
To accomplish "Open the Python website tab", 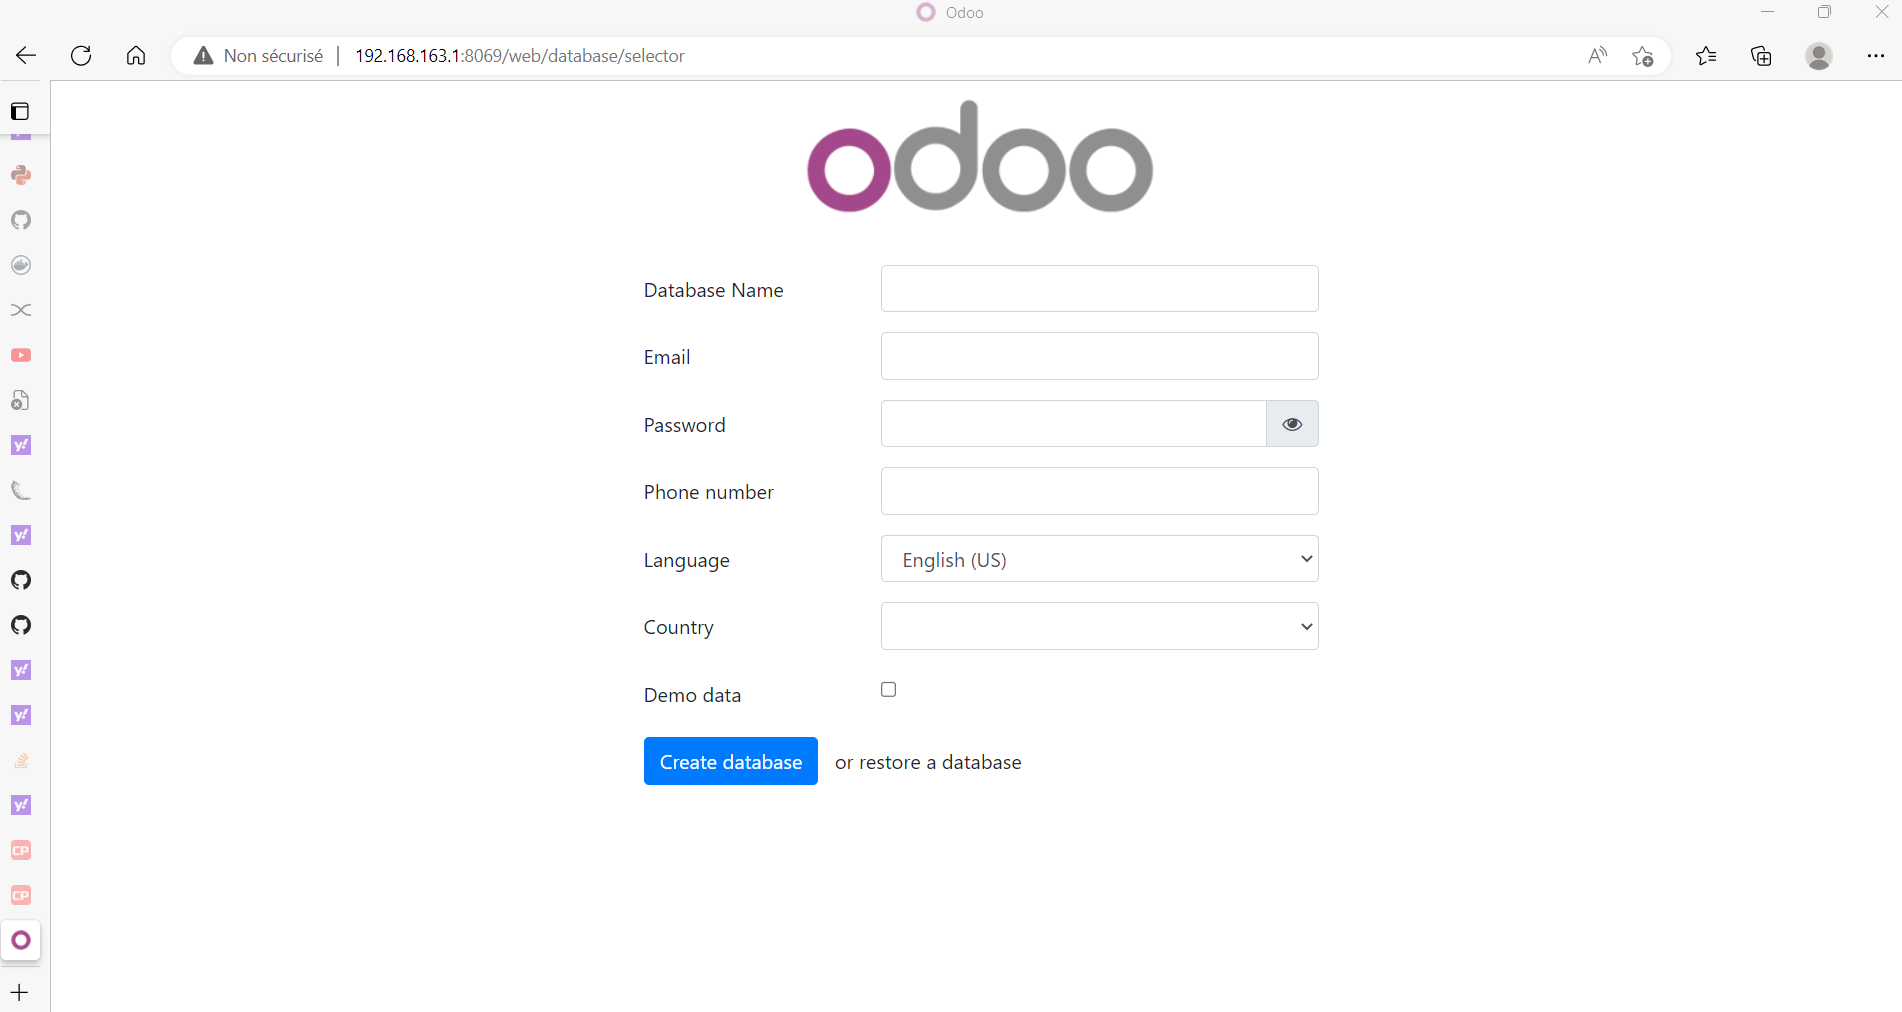I will pyautogui.click(x=20, y=175).
